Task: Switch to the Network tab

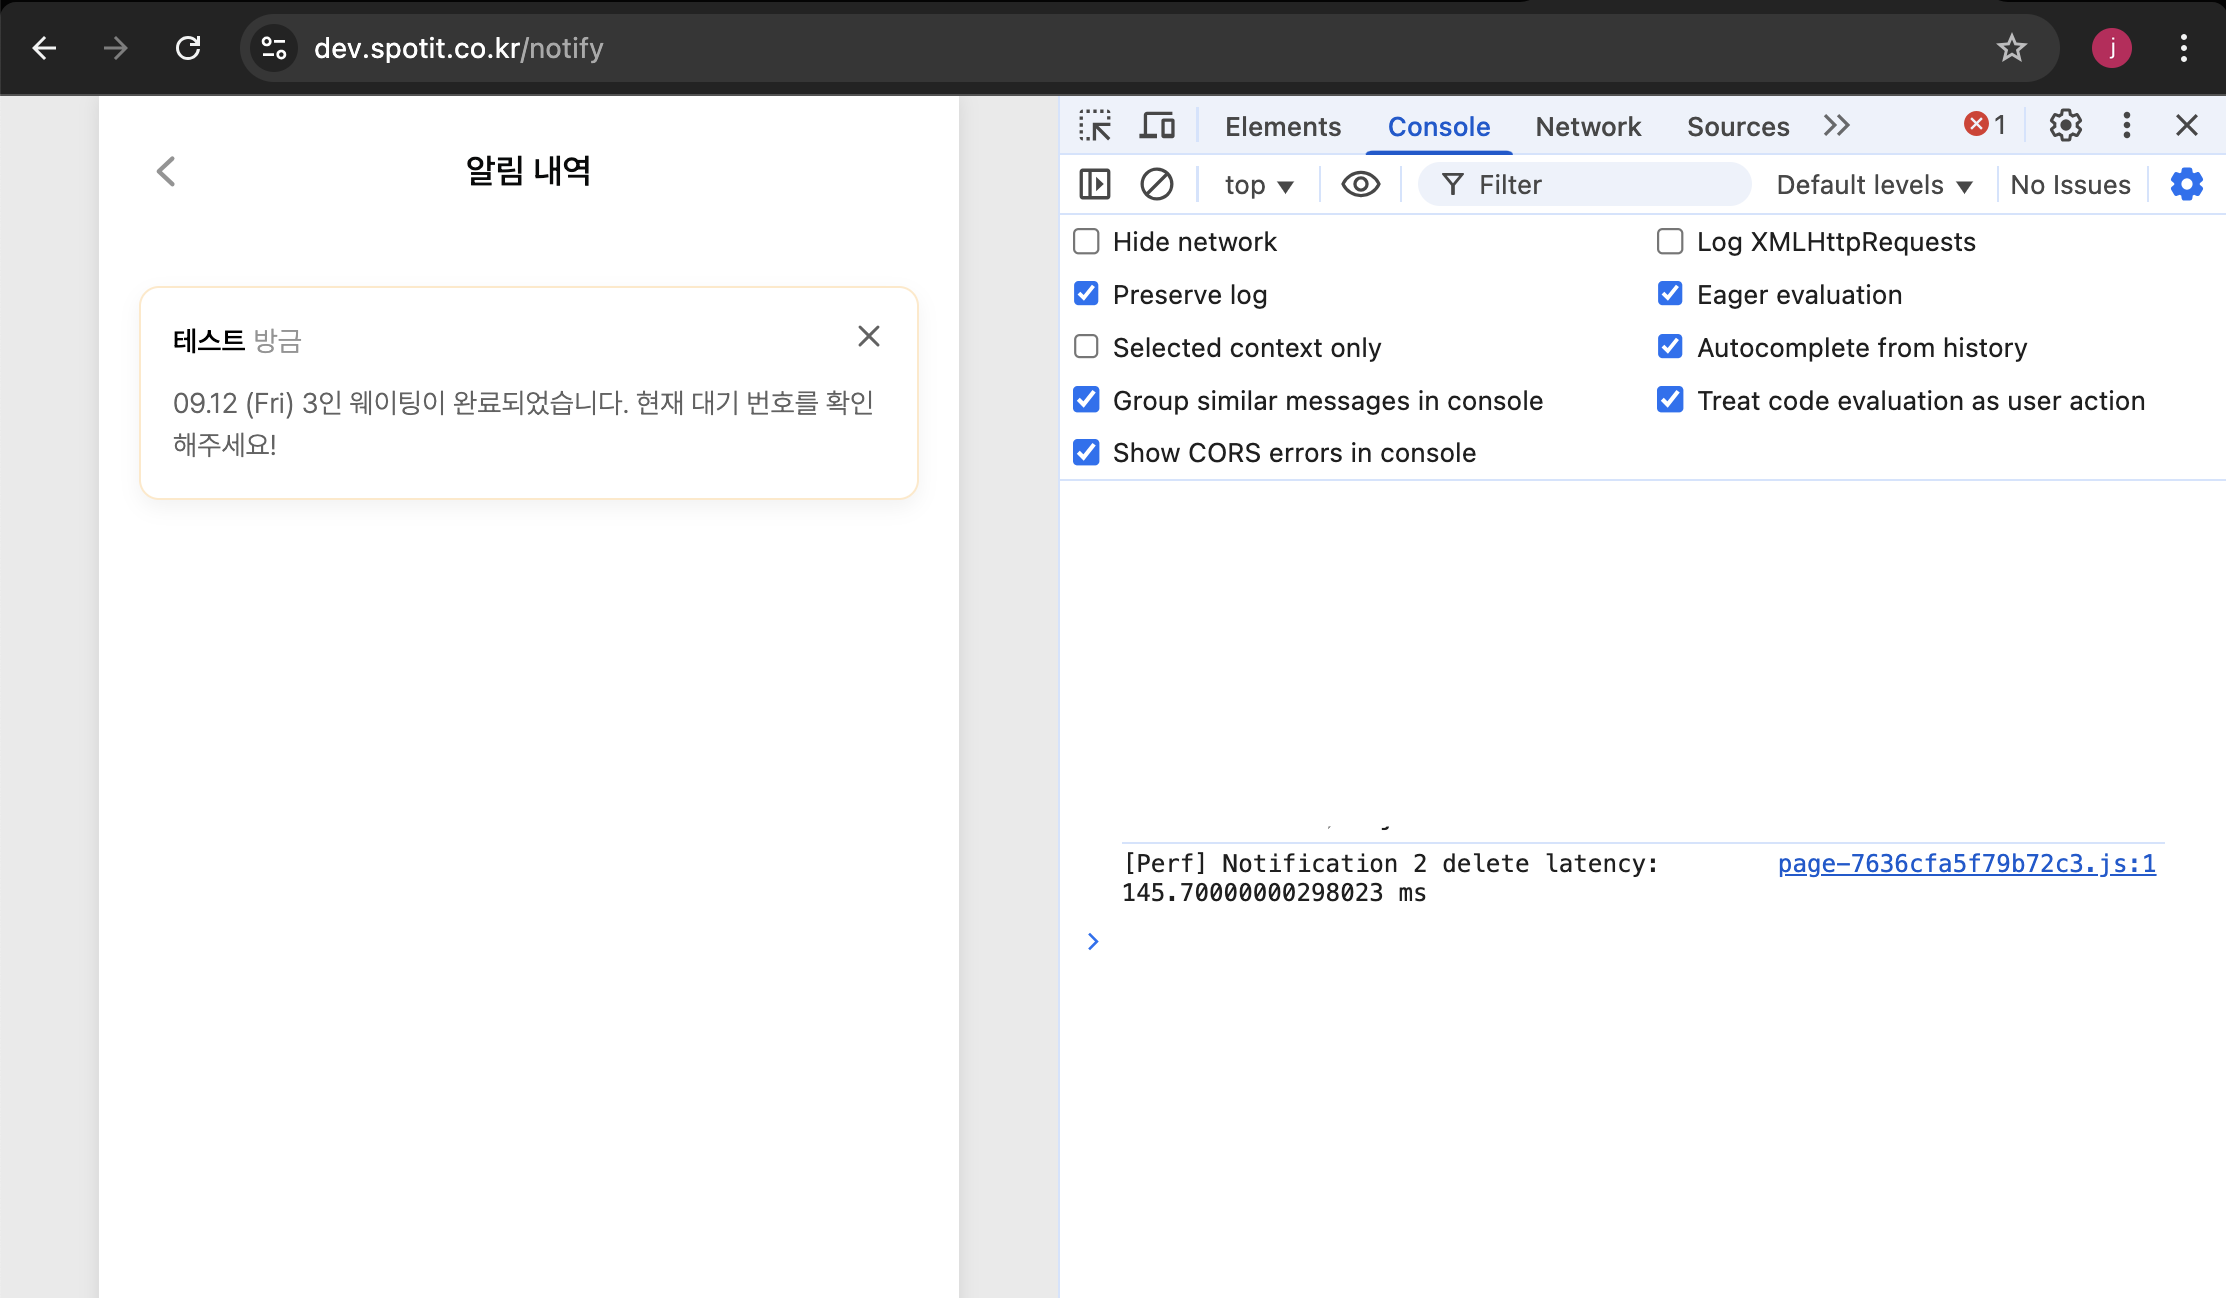Action: (x=1588, y=127)
